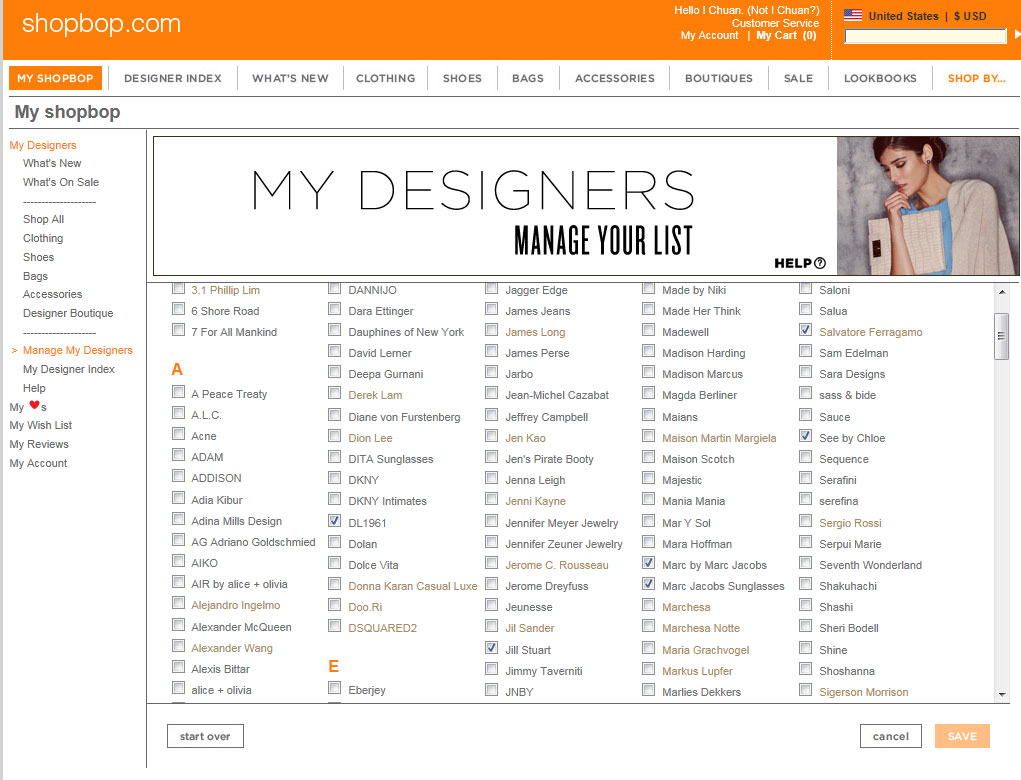This screenshot has height=780, width=1021.
Task: Open What's New in sidebar
Action: pyautogui.click(x=52, y=163)
